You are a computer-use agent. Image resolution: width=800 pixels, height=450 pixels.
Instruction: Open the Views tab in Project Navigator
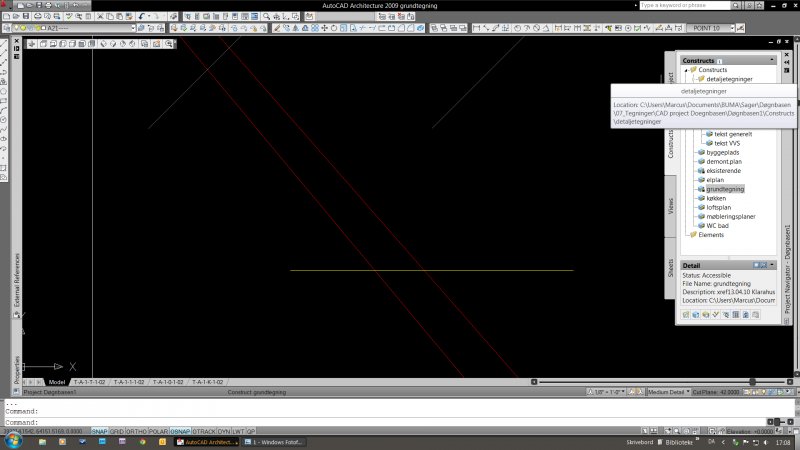(x=670, y=206)
